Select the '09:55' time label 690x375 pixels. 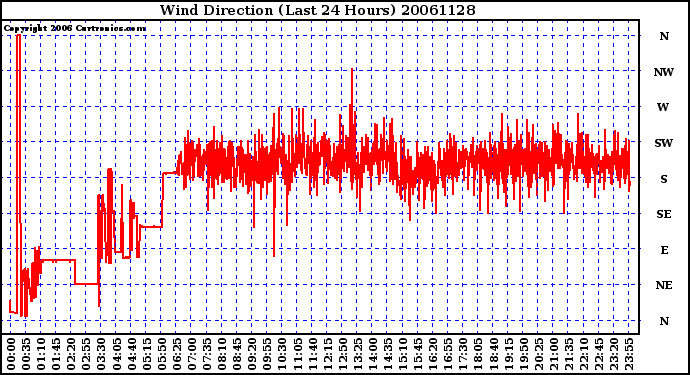point(267,355)
